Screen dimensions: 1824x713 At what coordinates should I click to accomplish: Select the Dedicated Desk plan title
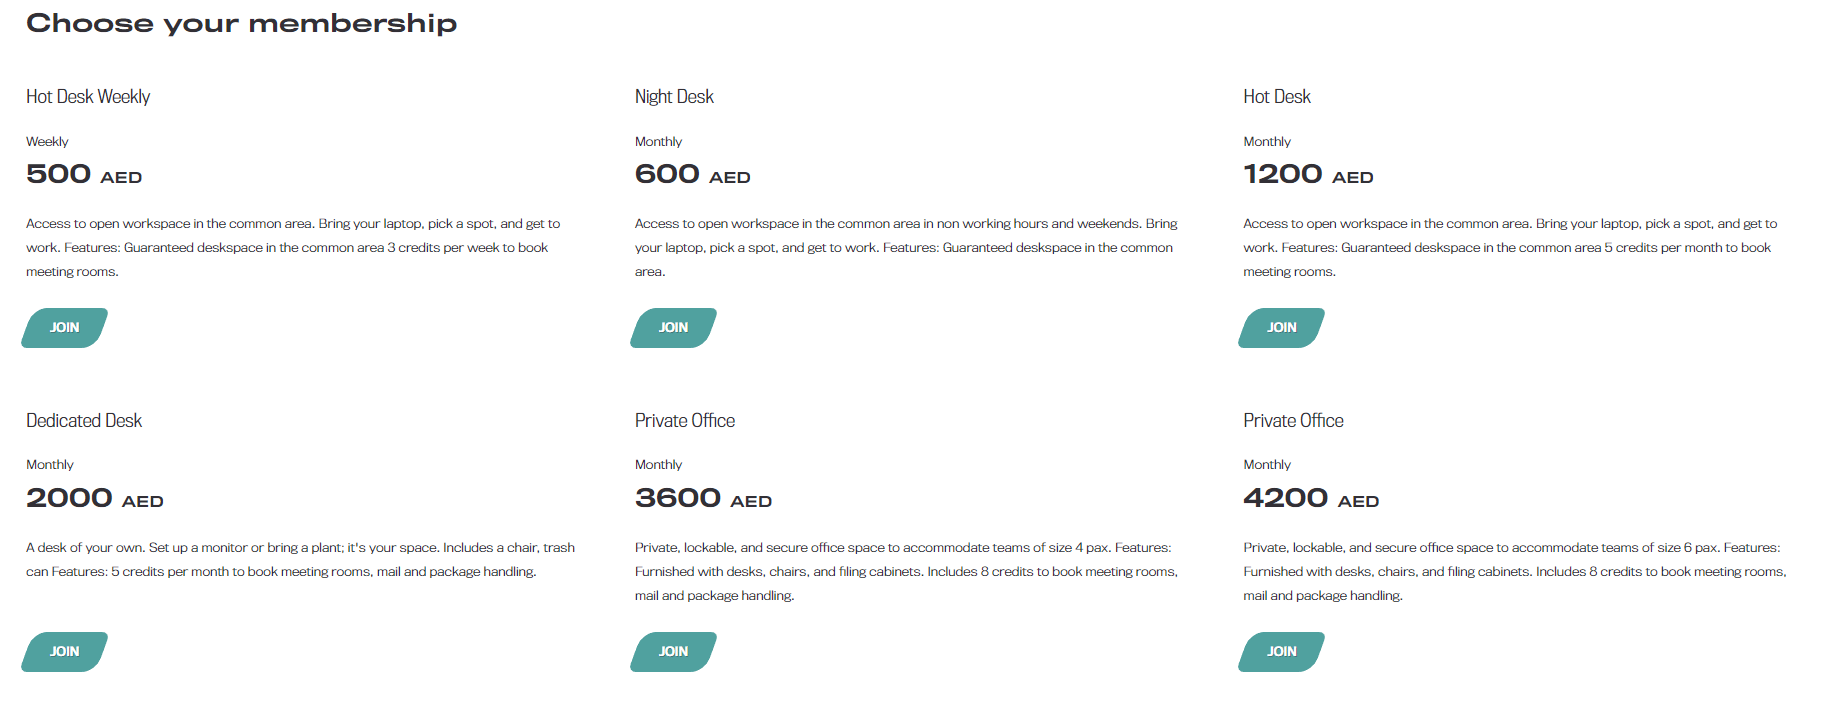[84, 420]
